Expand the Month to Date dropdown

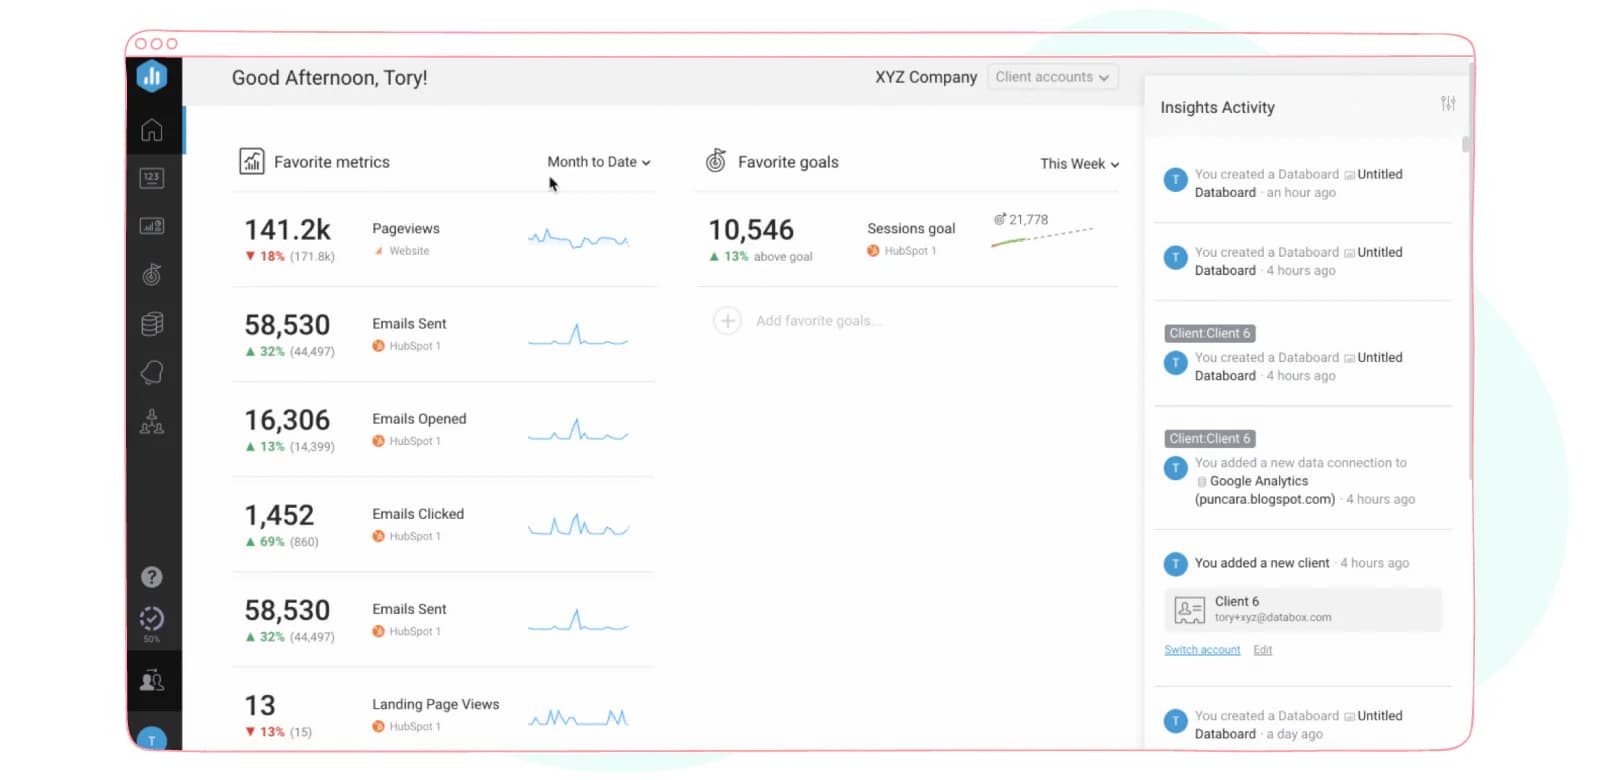click(599, 162)
